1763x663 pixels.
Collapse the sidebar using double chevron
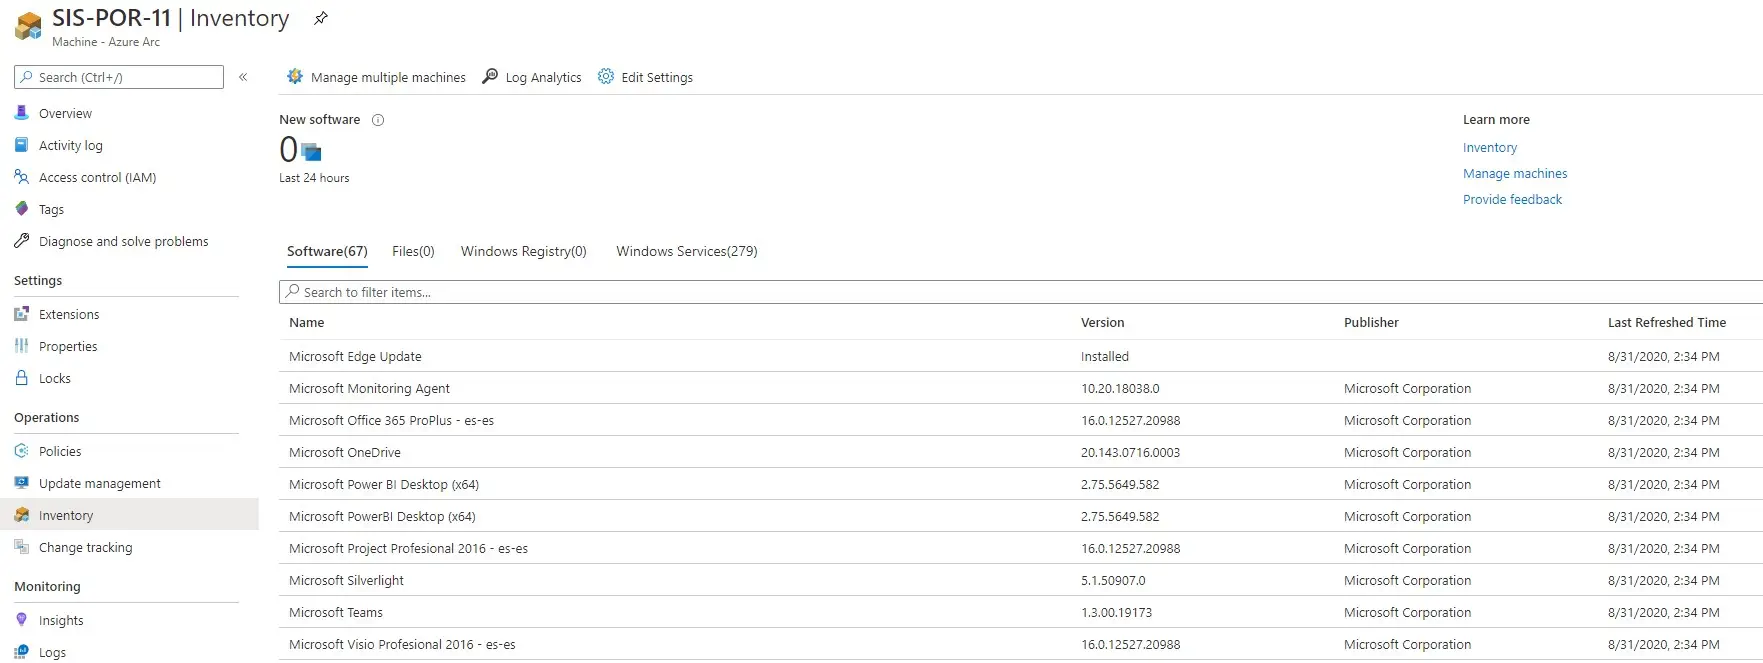coord(243,77)
